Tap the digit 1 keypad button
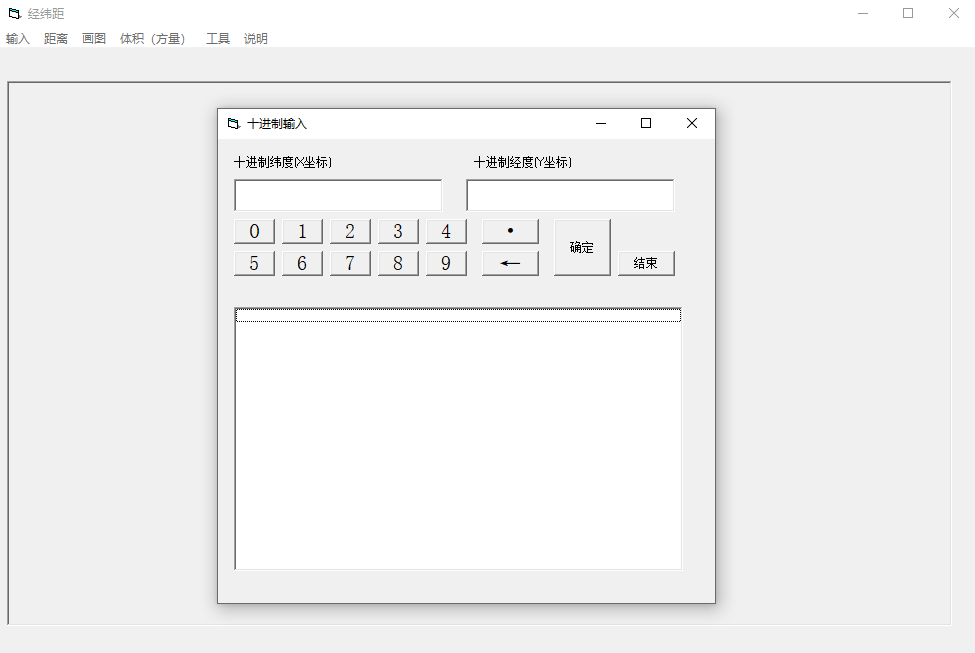Screen dimensions: 975x653 (x=302, y=231)
